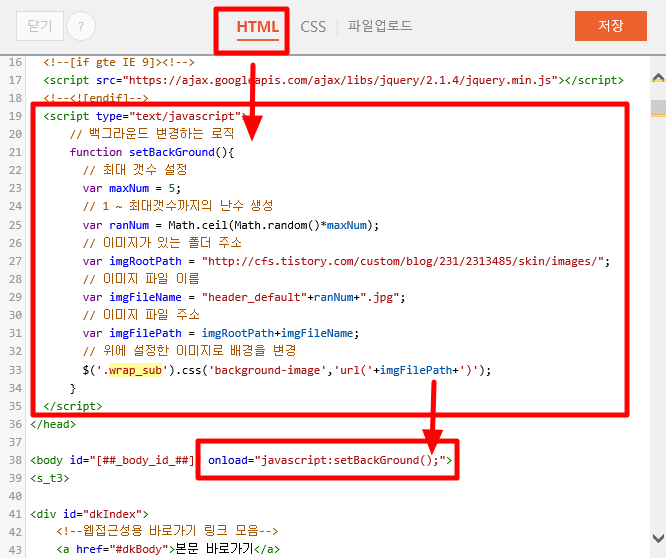Viewport: 666px width, 558px height.
Task: Switch to the HTML tab
Action: click(257, 27)
